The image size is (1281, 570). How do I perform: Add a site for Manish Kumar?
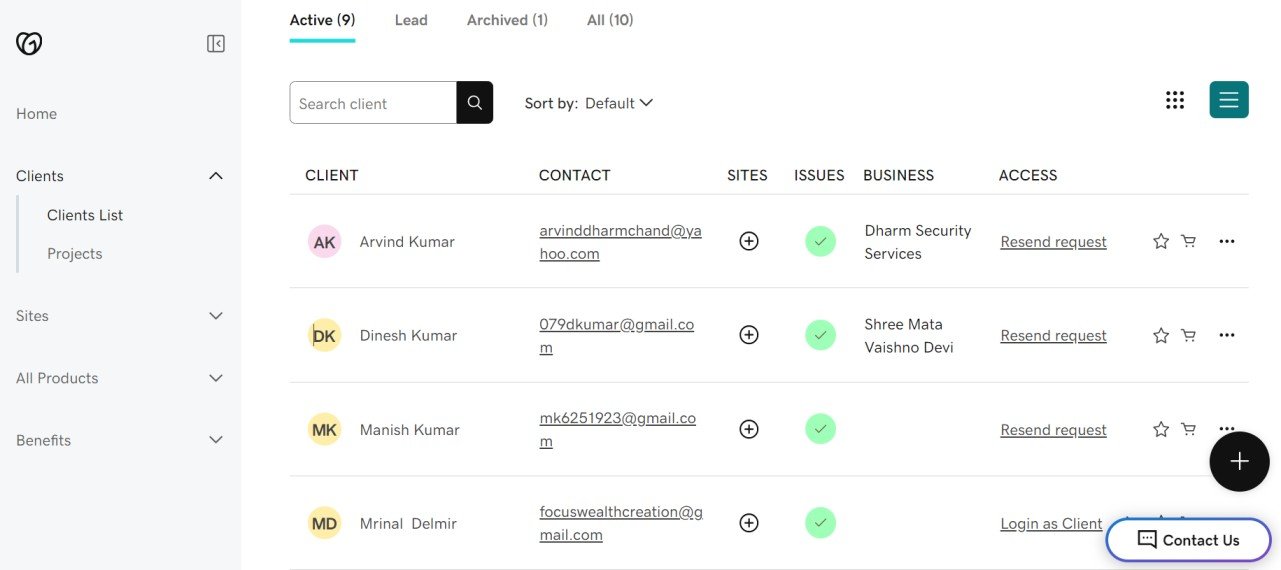[x=748, y=429]
